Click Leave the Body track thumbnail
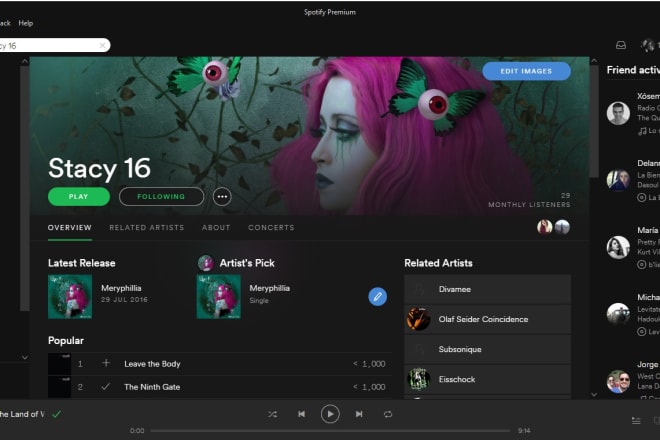Image resolution: width=660 pixels, height=440 pixels. pyautogui.click(x=59, y=364)
